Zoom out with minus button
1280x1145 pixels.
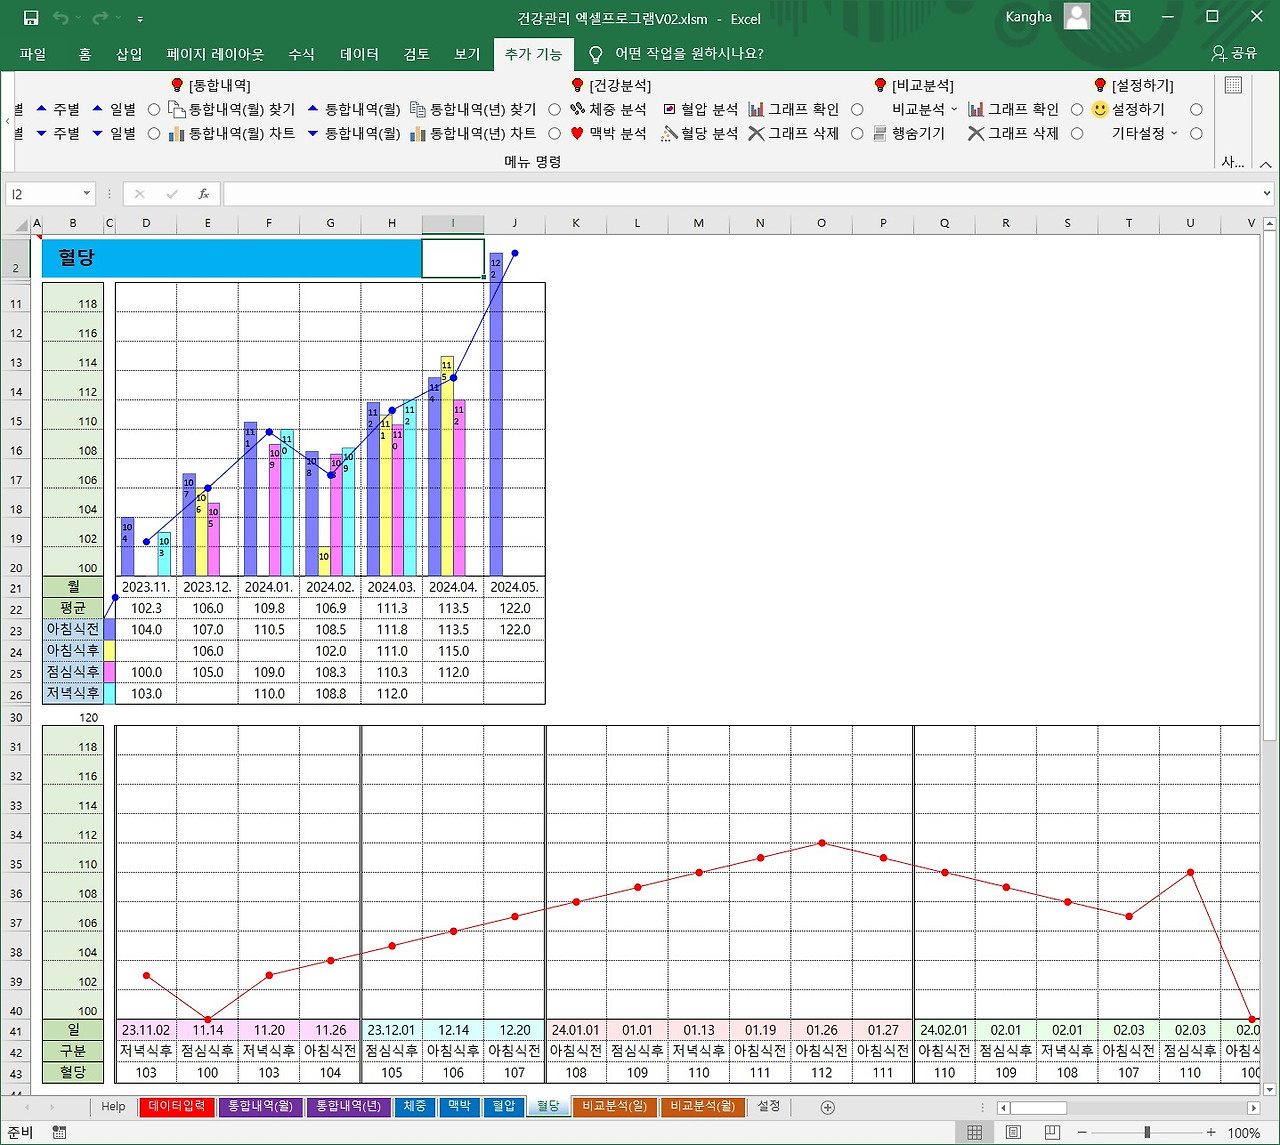[x=1081, y=1133]
